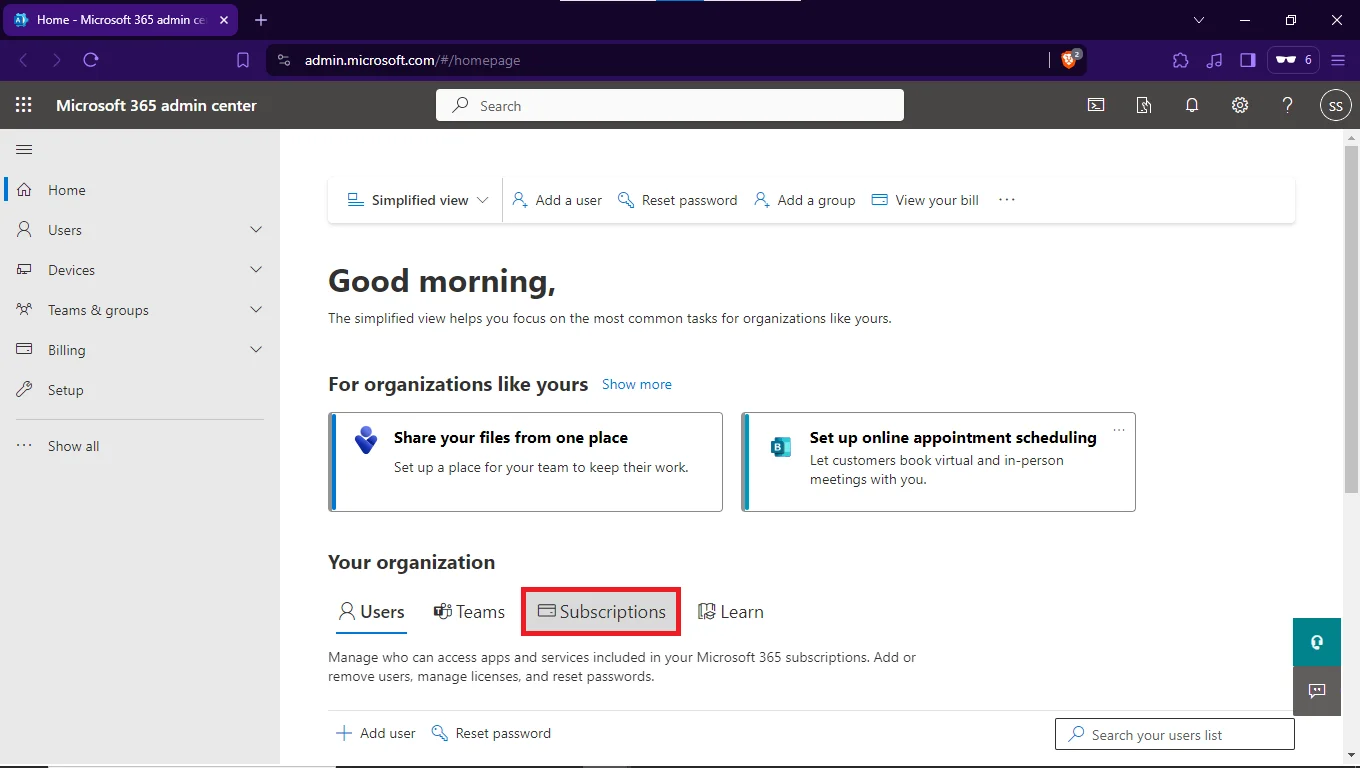Click the notifications bell icon

(x=1192, y=105)
